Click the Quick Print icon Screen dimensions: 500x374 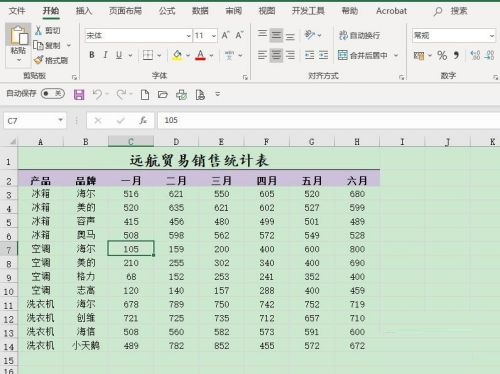[x=182, y=95]
